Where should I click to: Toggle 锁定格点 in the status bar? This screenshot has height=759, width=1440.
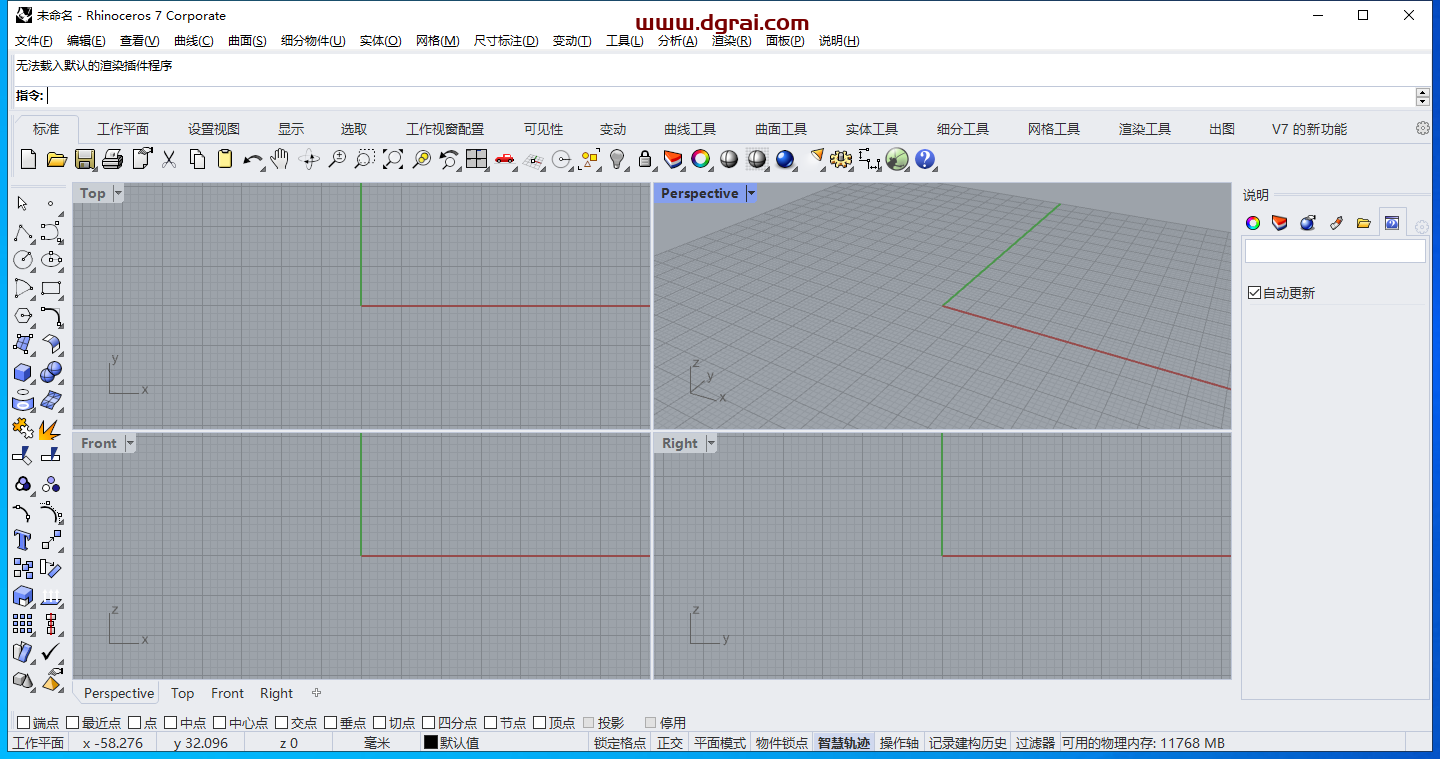click(619, 743)
